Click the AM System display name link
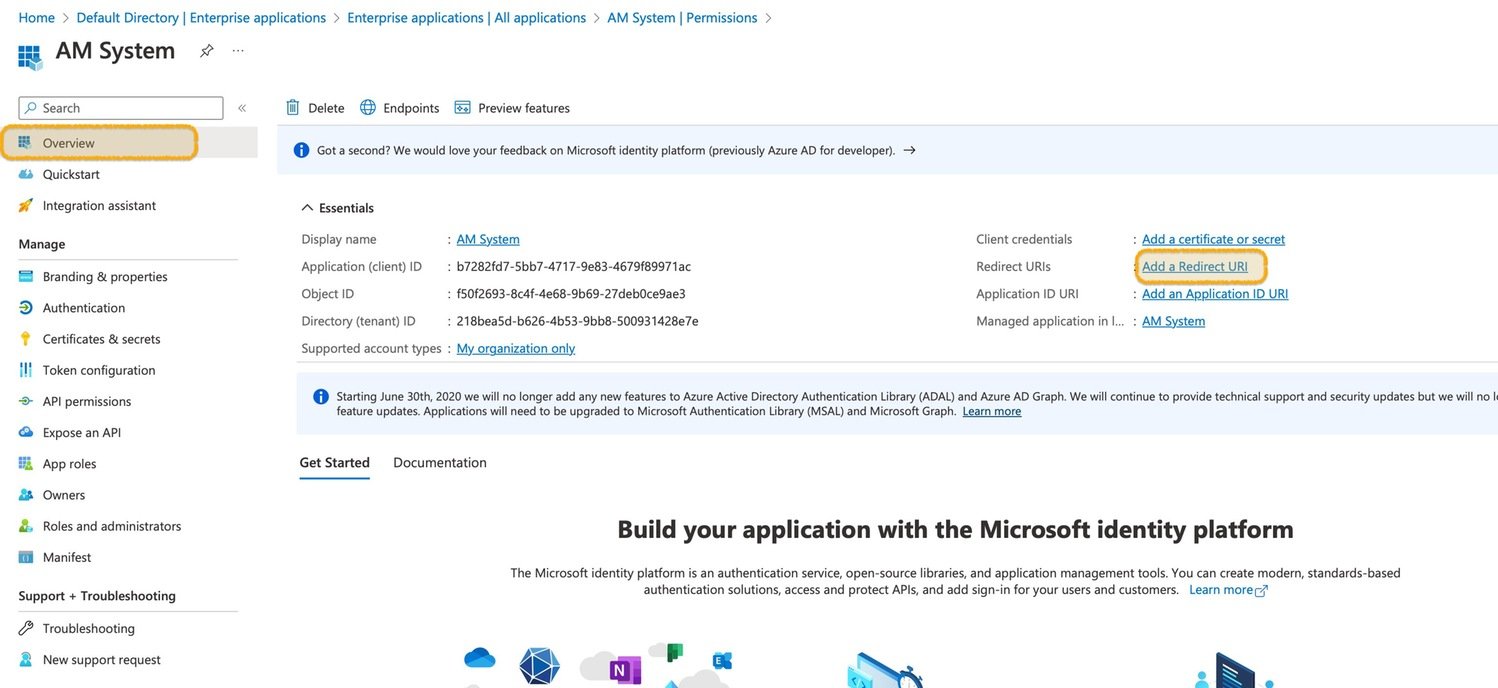 click(488, 239)
